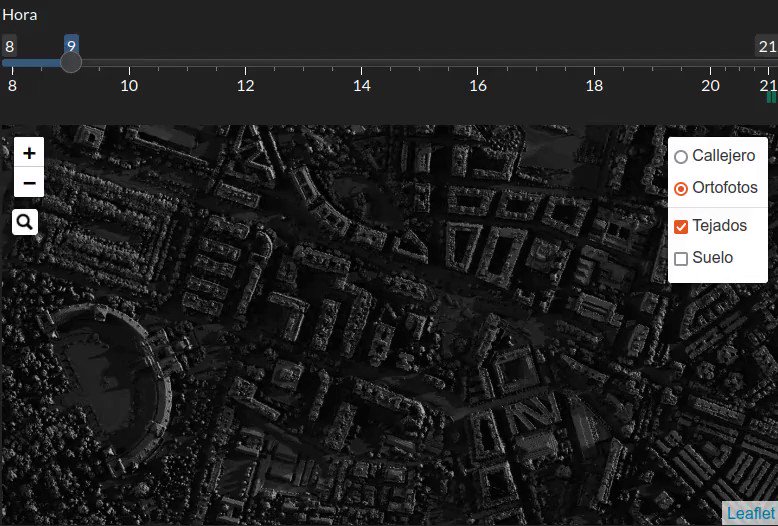Click the 20 tick label on slider
778x526 pixels.
(710, 86)
